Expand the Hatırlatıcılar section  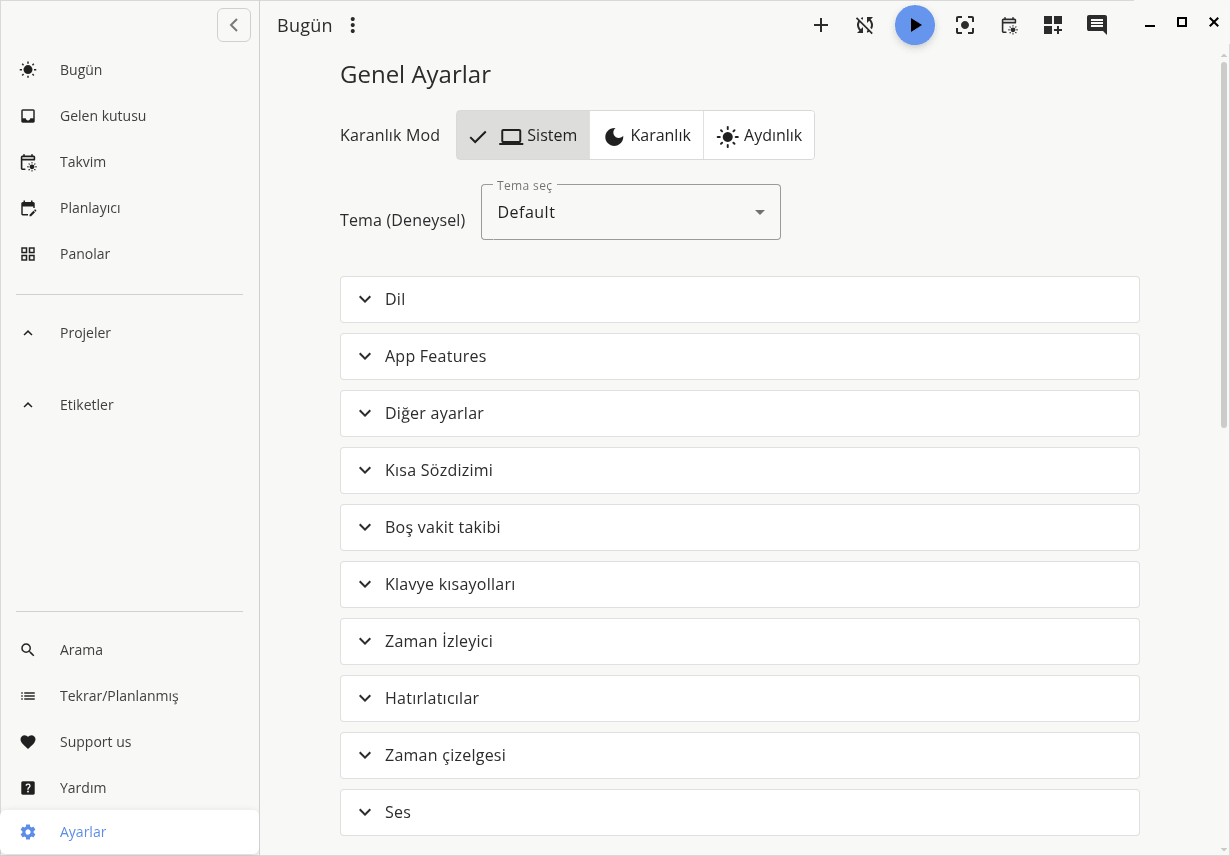[739, 699]
